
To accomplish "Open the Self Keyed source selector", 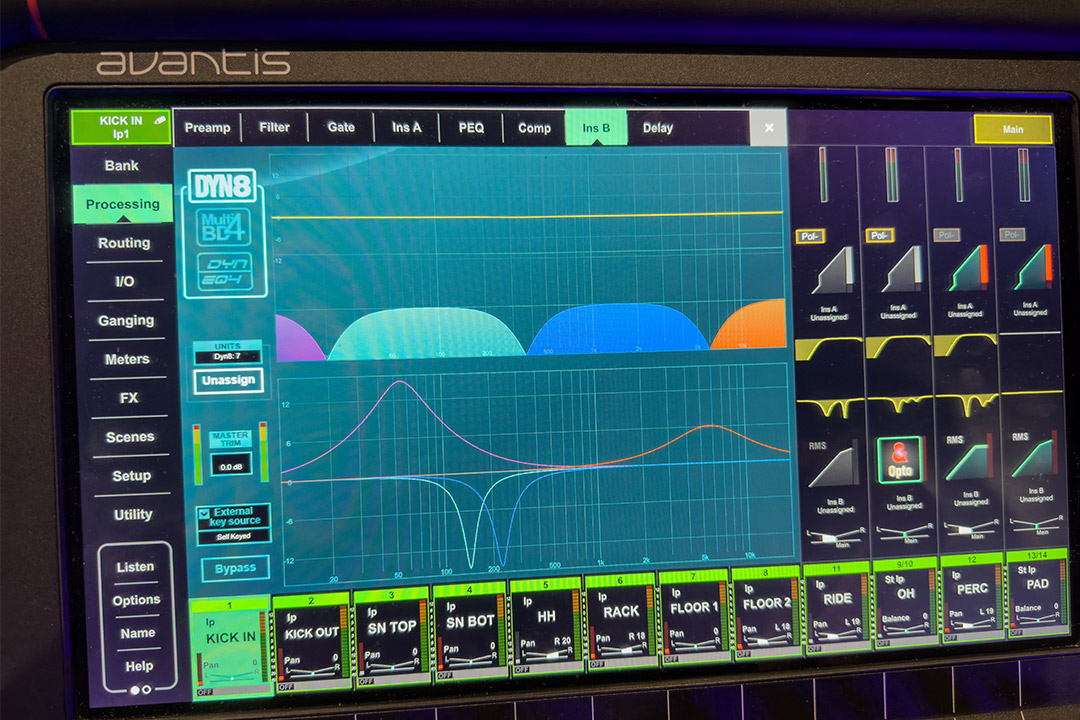I will click(x=233, y=537).
